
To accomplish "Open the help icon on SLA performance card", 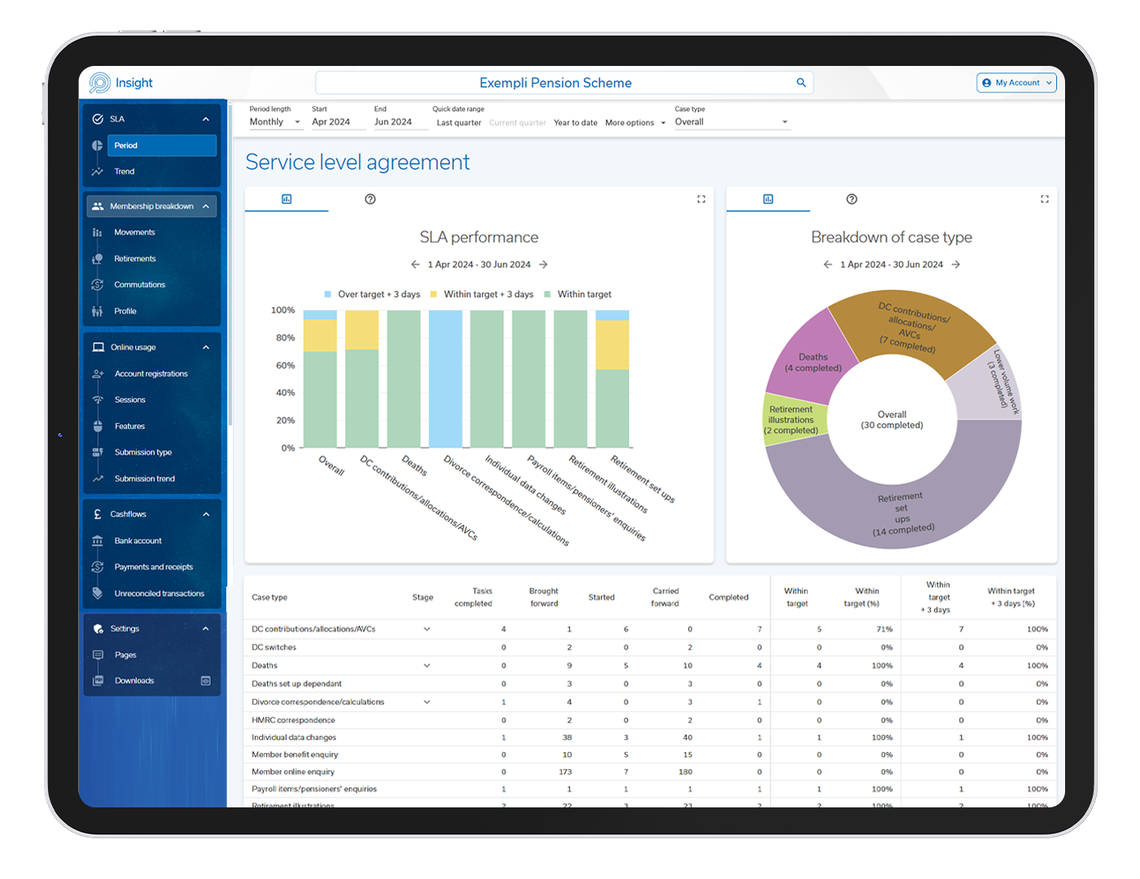I will [x=370, y=199].
